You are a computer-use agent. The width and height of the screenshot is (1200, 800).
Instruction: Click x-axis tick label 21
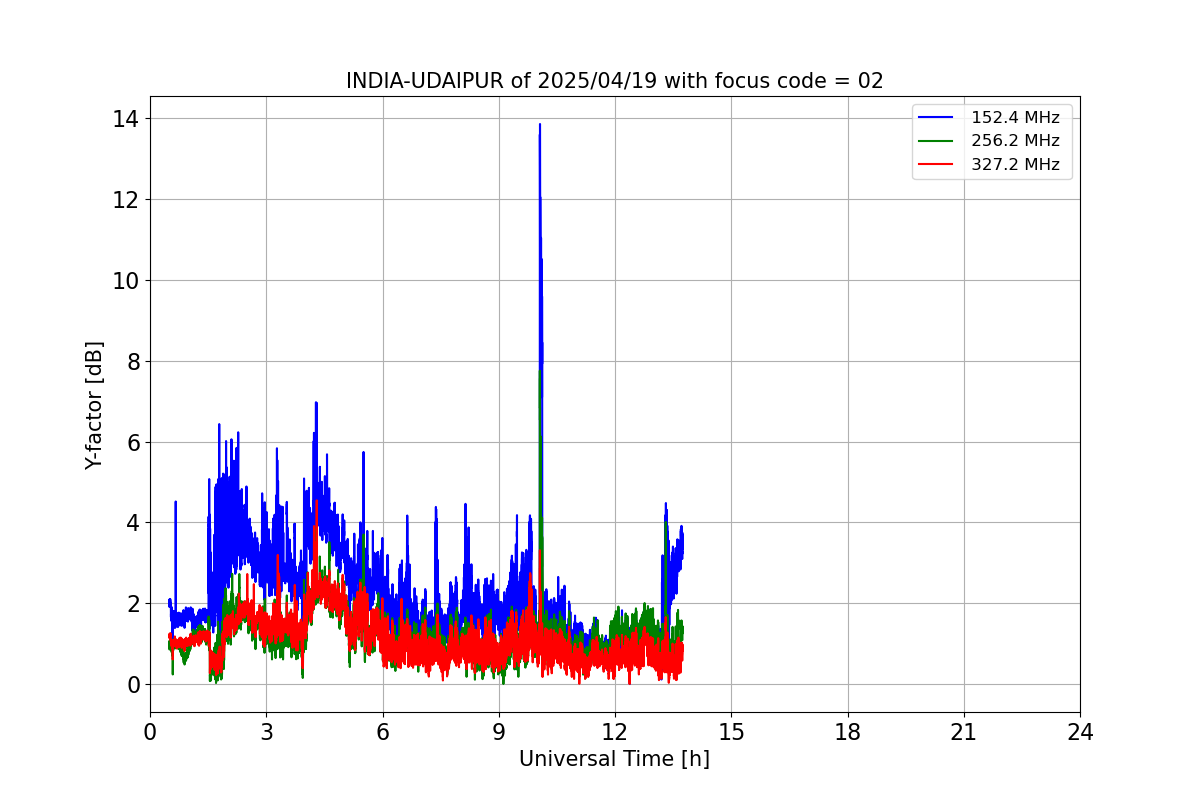964,732
